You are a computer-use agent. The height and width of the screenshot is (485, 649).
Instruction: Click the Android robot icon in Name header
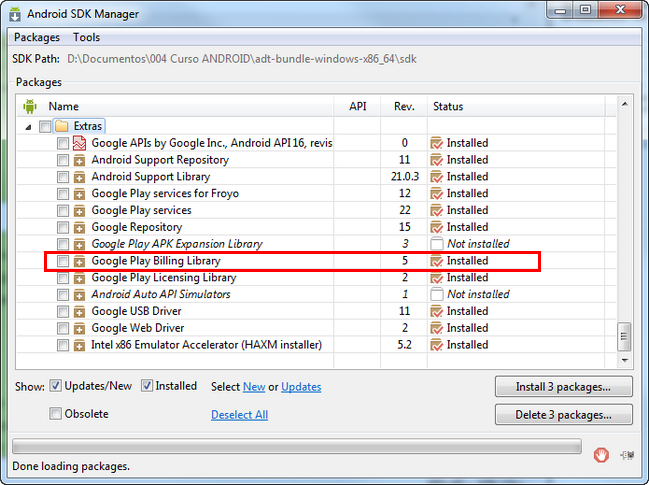click(x=30, y=106)
